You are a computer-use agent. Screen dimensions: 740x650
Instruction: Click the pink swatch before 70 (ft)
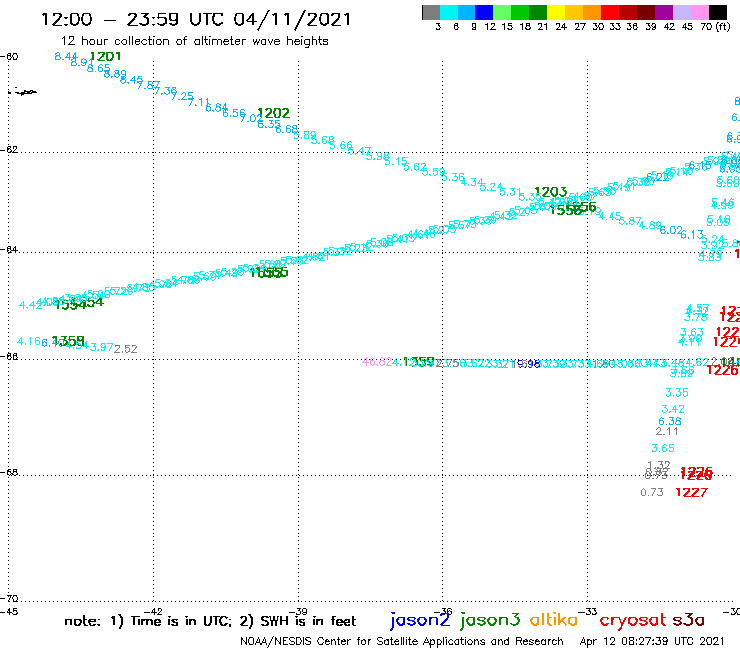pos(699,13)
